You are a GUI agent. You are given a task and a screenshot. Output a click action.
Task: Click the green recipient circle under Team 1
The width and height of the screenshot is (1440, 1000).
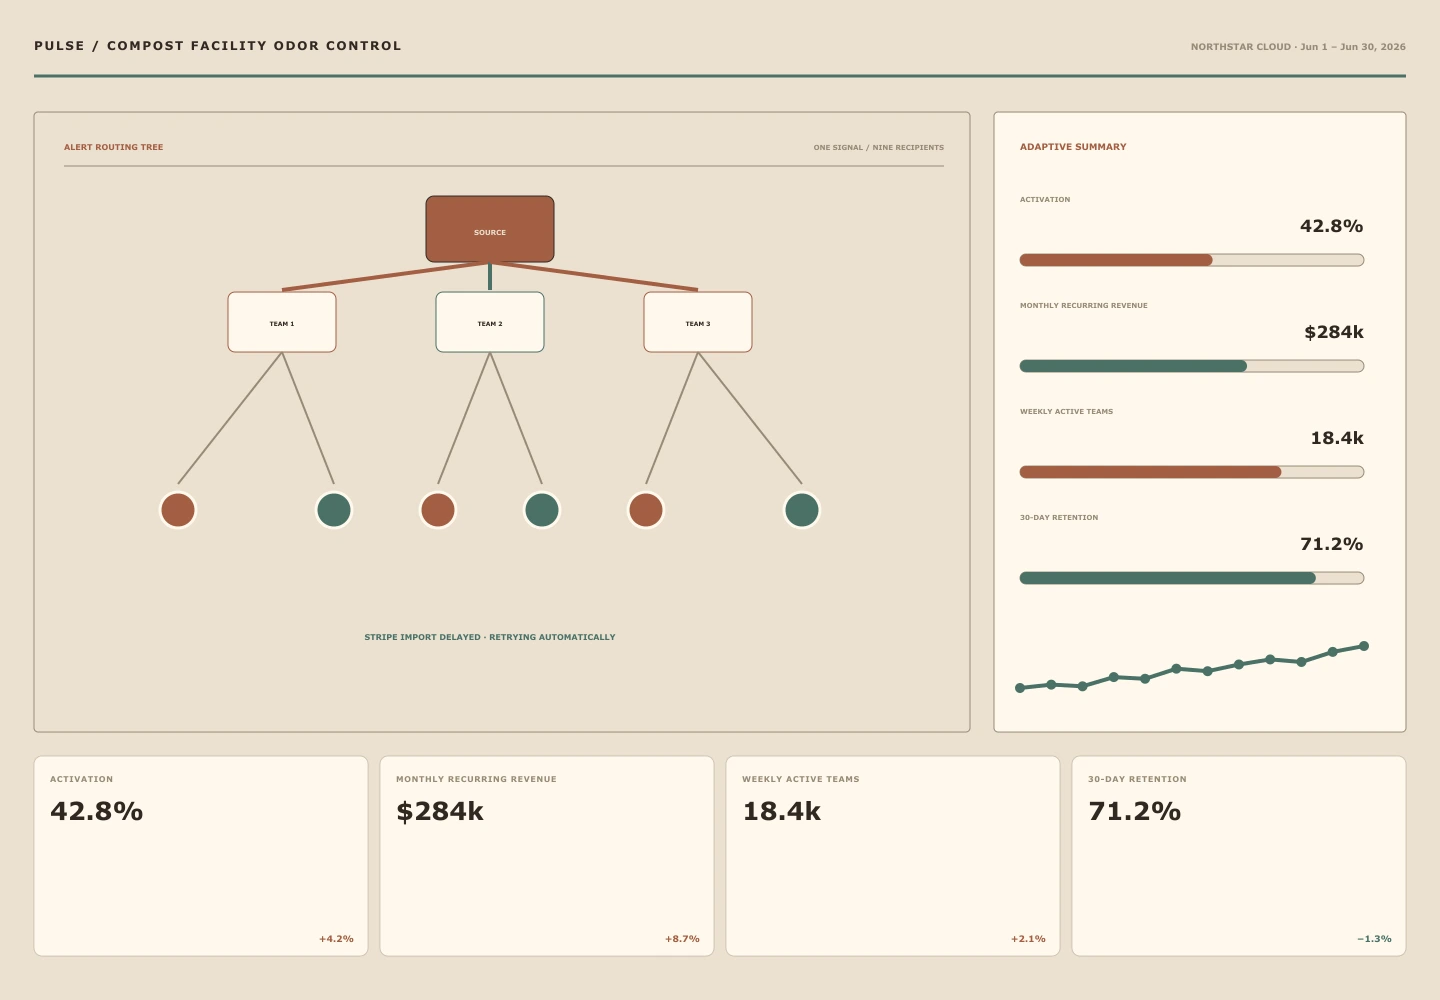click(x=334, y=510)
